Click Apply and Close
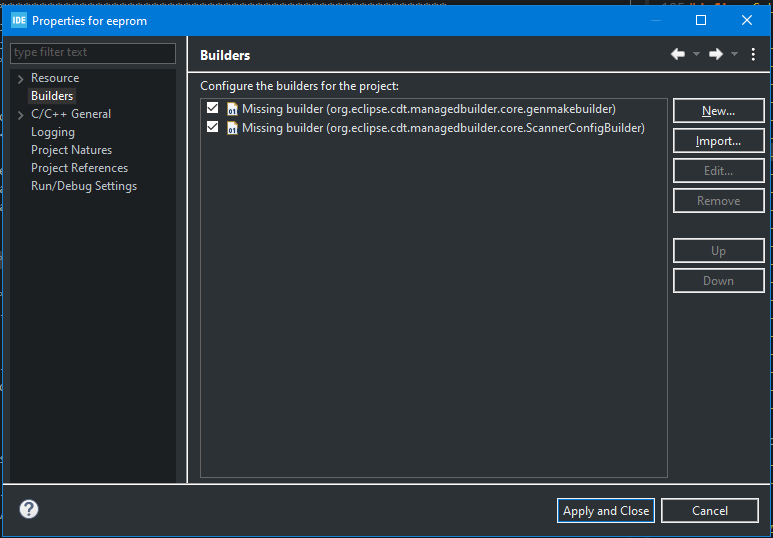Viewport: 773px width, 538px height. (606, 510)
